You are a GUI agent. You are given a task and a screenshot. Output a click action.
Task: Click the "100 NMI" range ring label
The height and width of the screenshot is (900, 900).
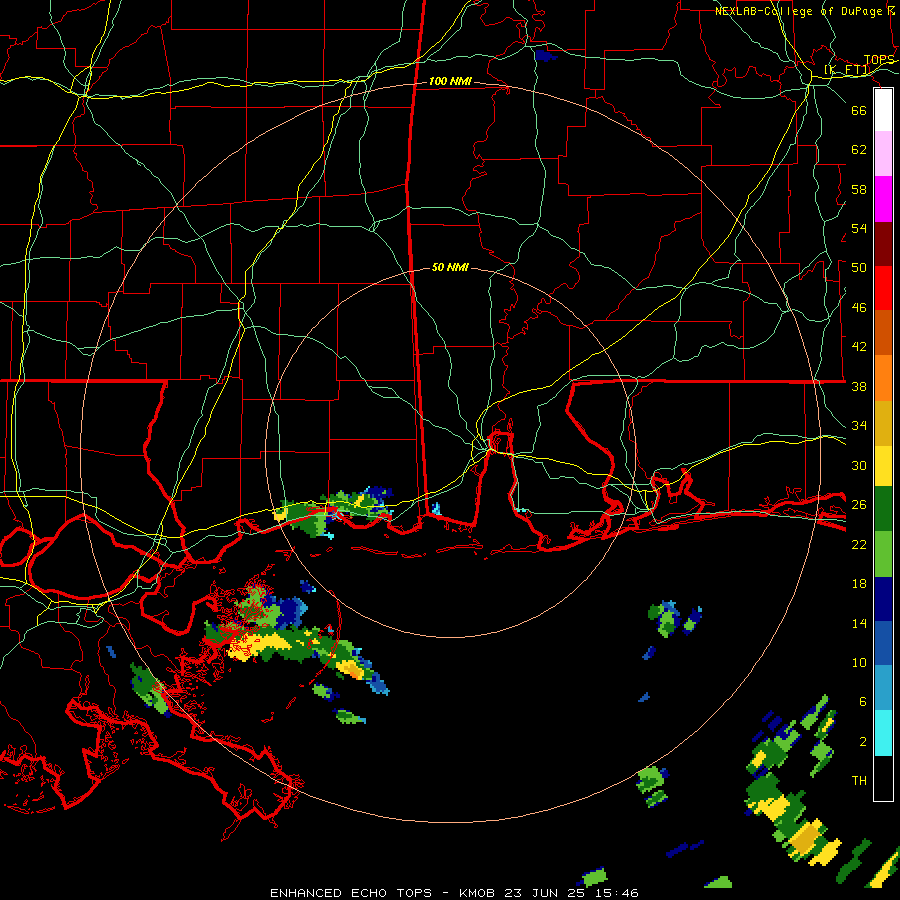point(450,82)
